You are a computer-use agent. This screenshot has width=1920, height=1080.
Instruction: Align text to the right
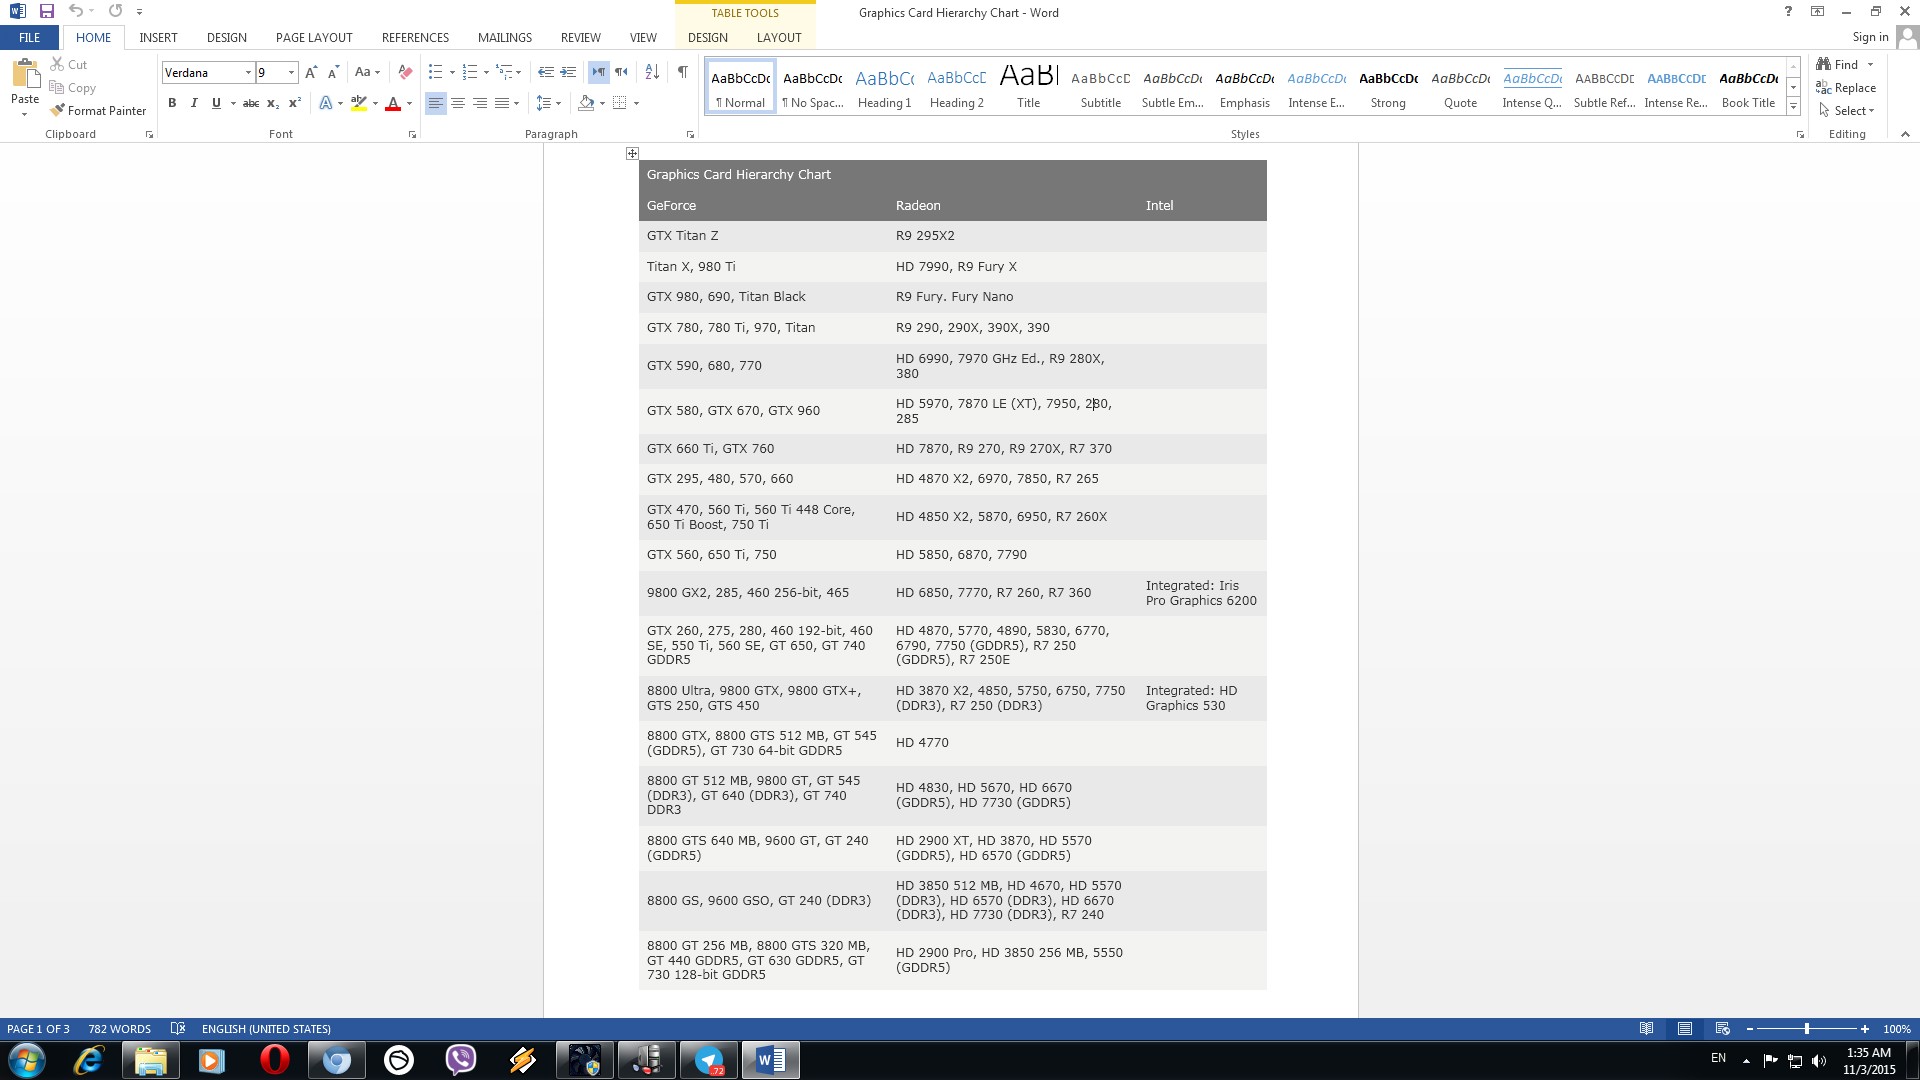[x=480, y=103]
